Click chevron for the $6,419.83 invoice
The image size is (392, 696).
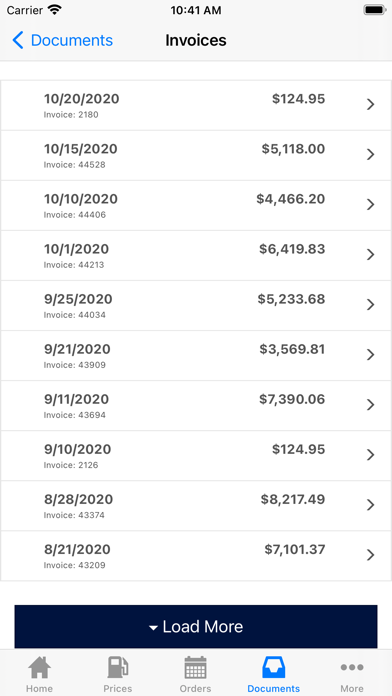[x=370, y=255]
